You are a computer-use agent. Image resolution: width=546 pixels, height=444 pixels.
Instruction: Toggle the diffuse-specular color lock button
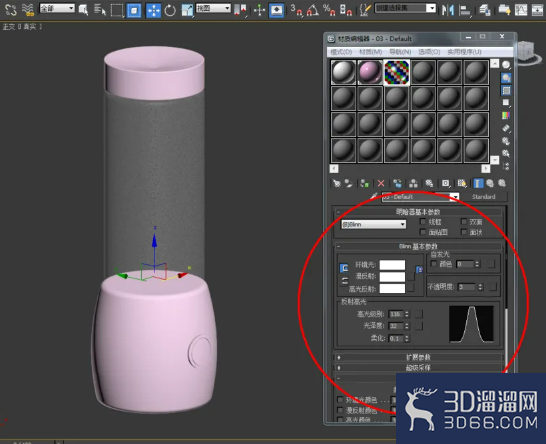(x=344, y=281)
